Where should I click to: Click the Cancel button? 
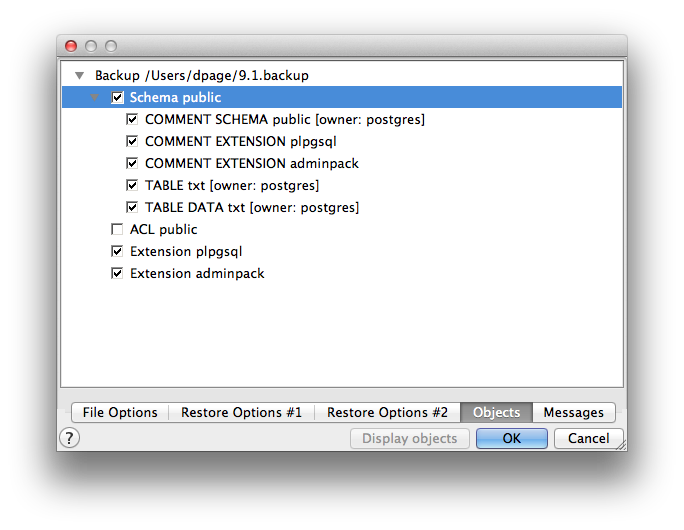click(x=588, y=438)
